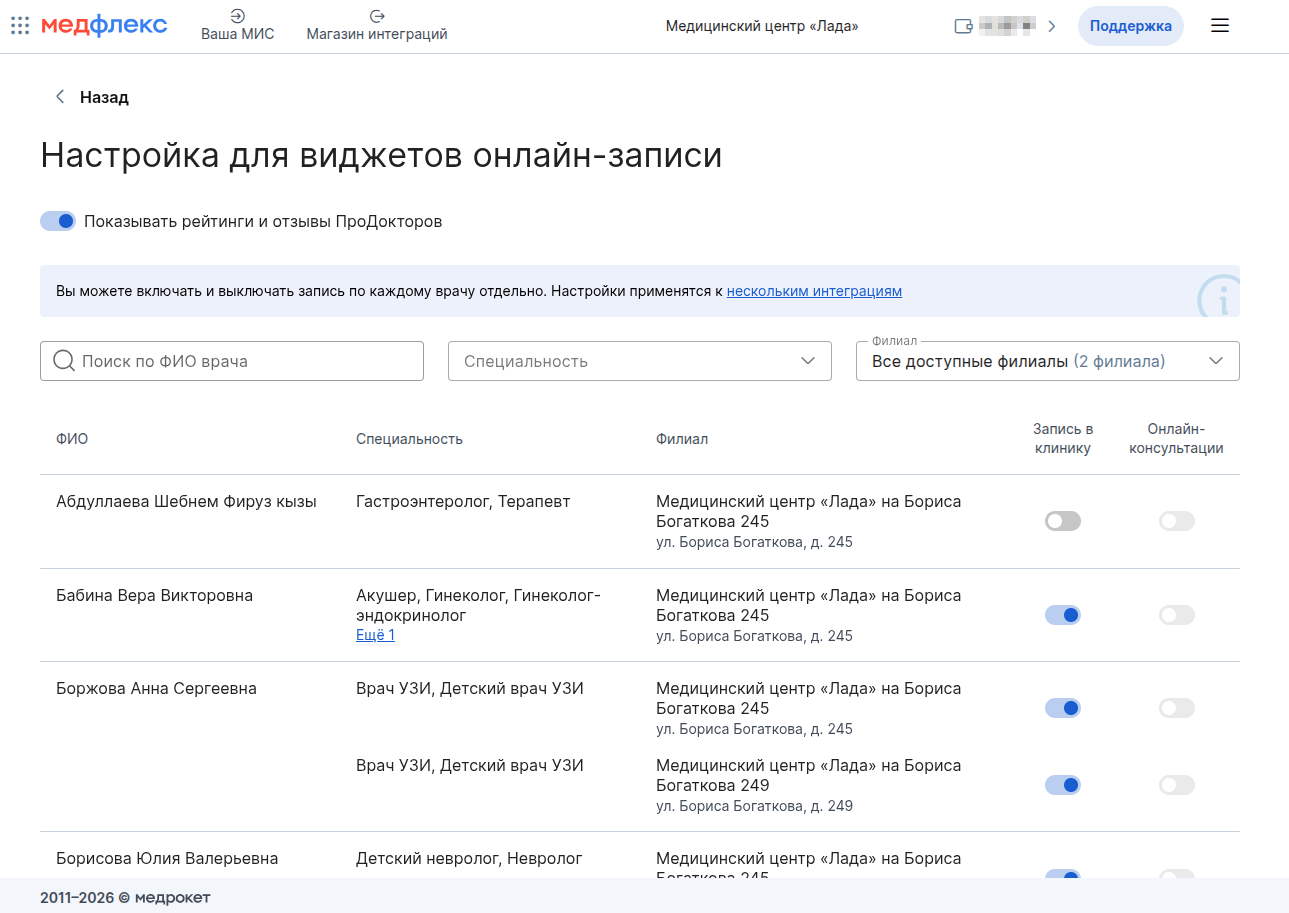
Task: Click Медицинский центр «Лада» header title
Action: 762,26
